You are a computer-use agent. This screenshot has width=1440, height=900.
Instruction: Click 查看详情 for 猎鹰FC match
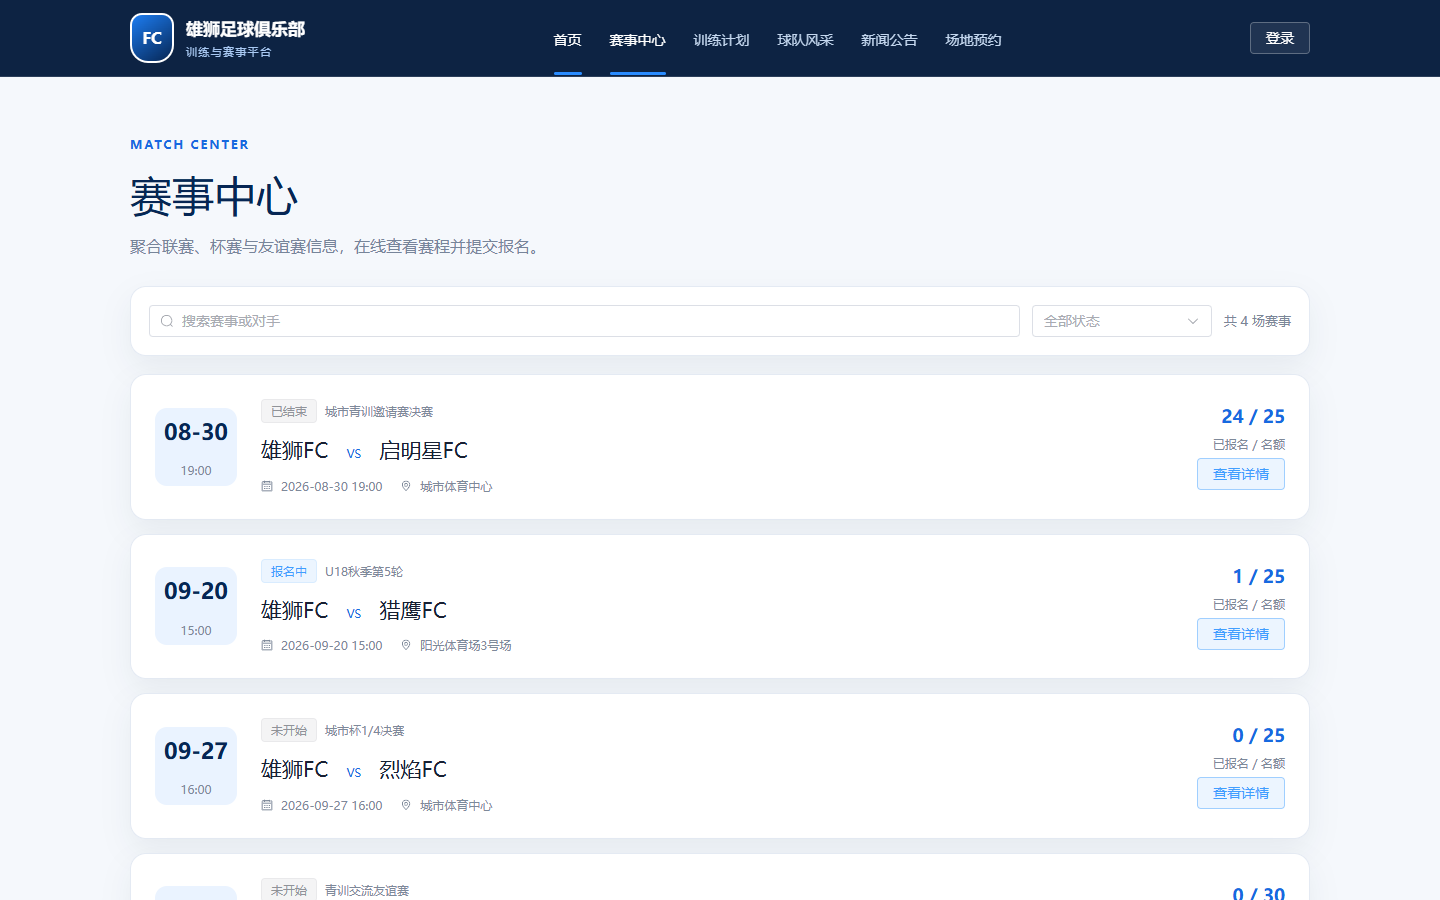(1240, 634)
